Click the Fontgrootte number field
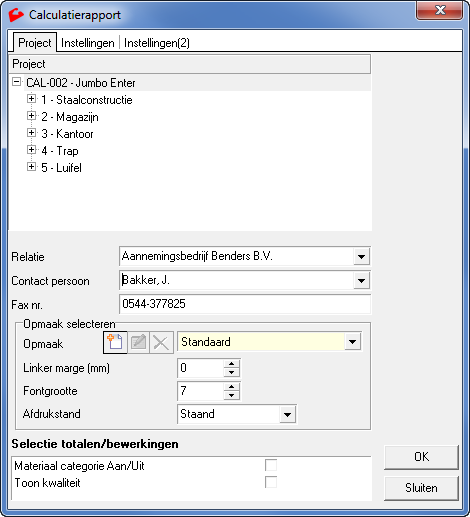This screenshot has width=470, height=517. tap(201, 391)
